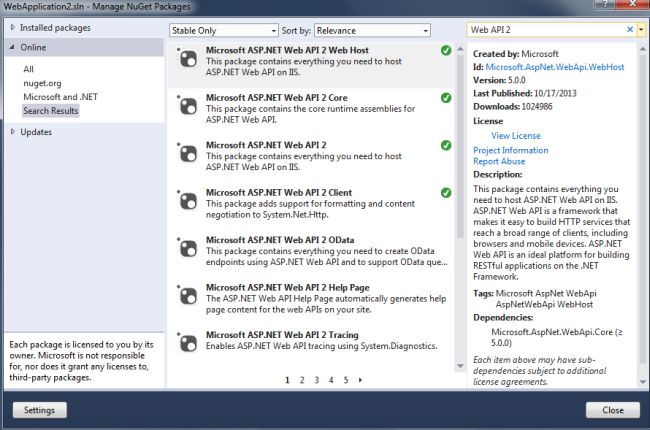This screenshot has width=650, height=430.
Task: Open the Microsoft.AspNet.WebApi.WebHost Id link
Action: tap(555, 67)
